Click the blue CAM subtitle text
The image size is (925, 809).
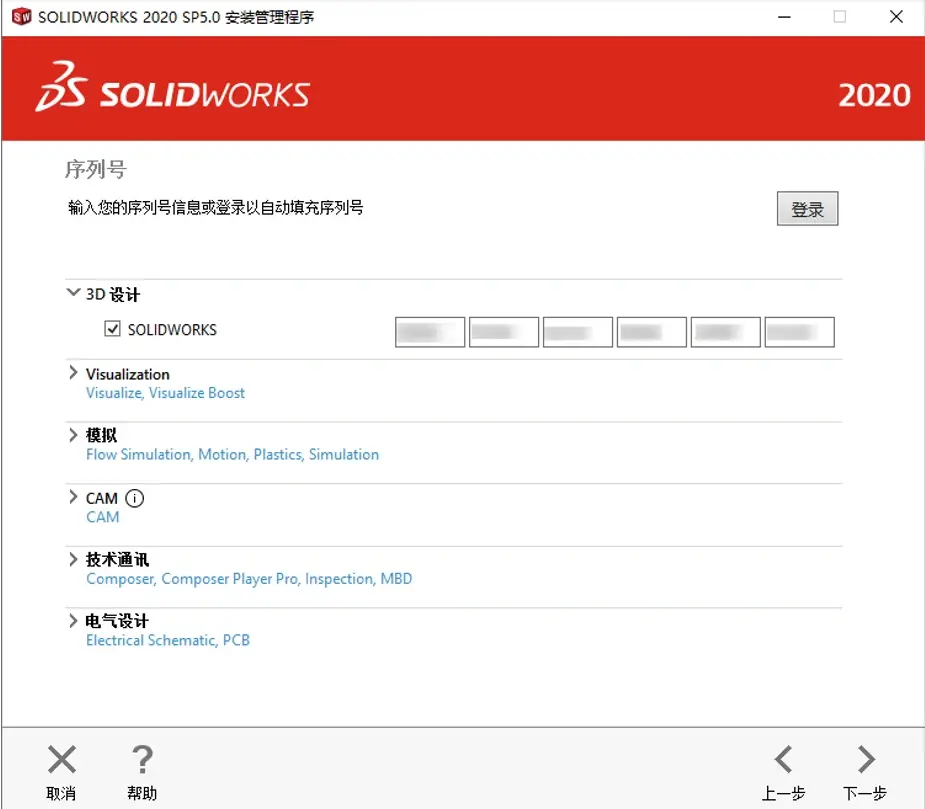point(103,517)
